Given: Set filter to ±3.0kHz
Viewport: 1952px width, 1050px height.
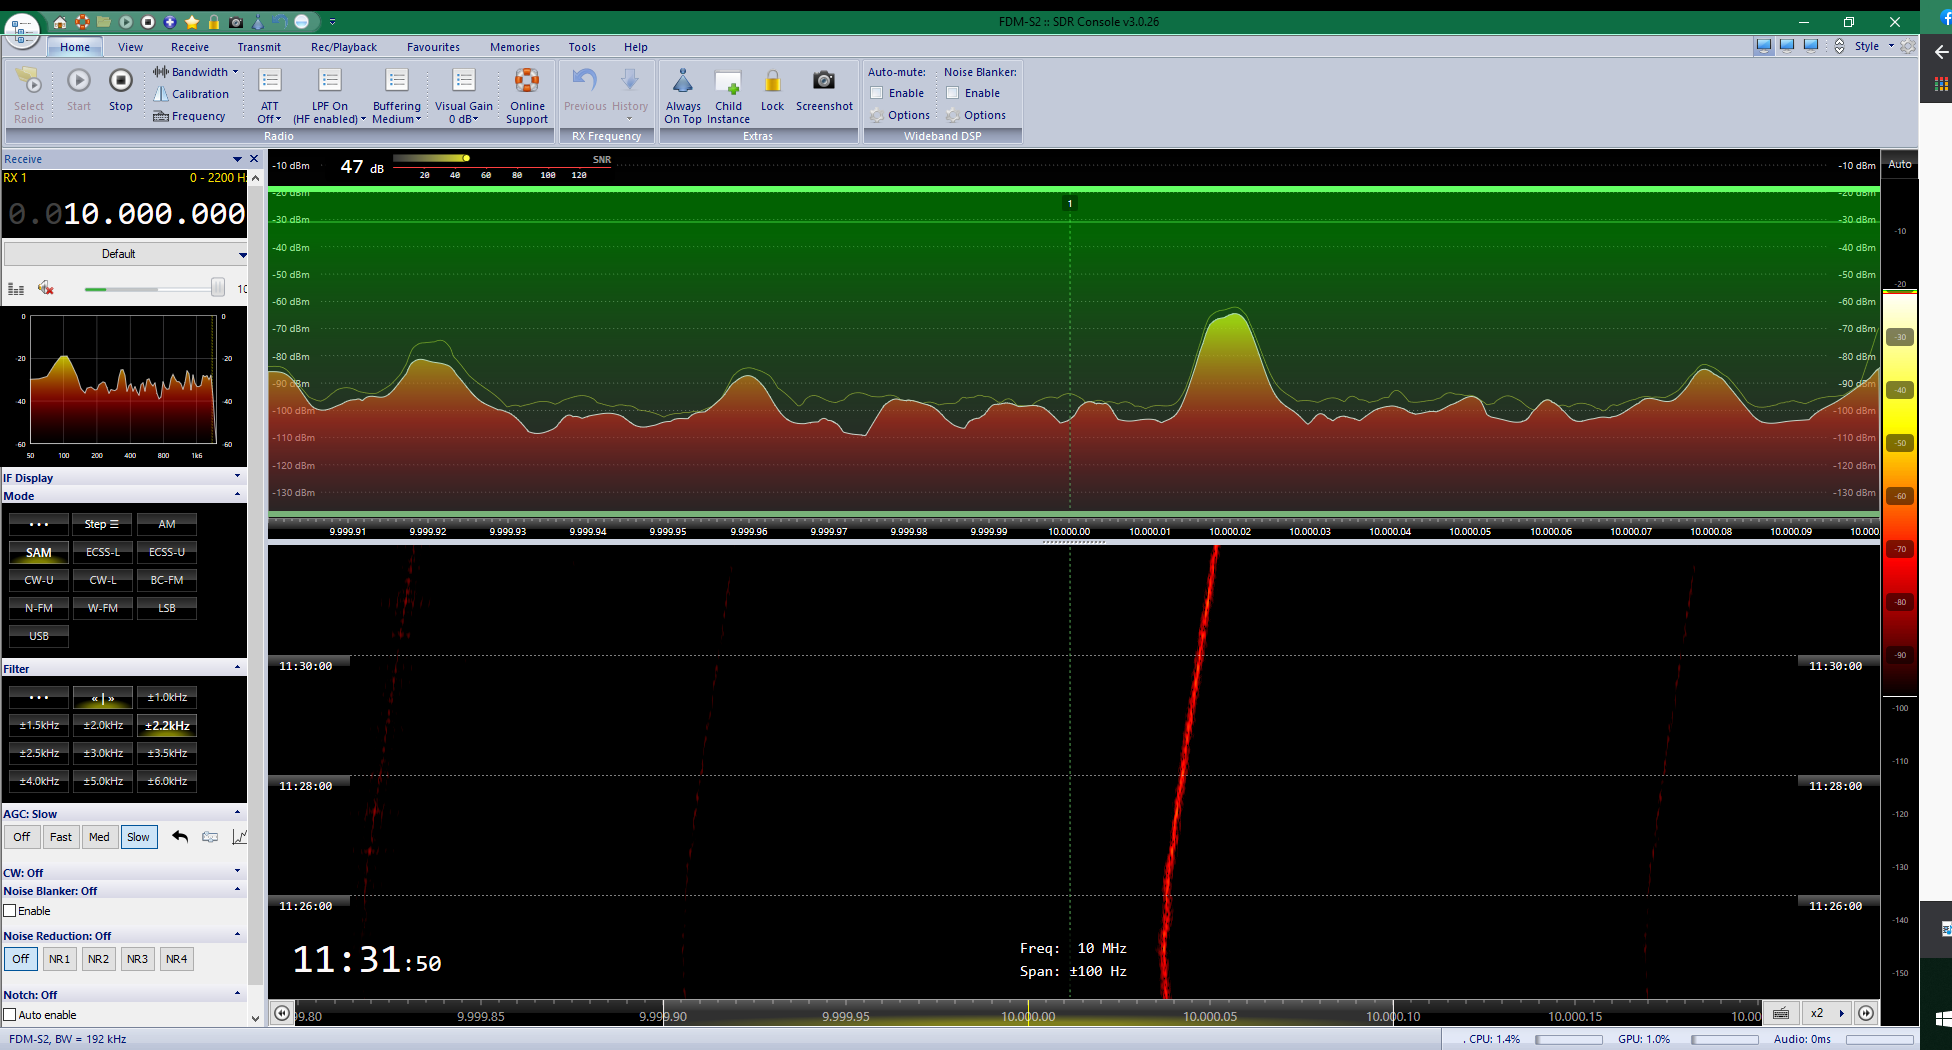Looking at the screenshot, I should pos(103,753).
